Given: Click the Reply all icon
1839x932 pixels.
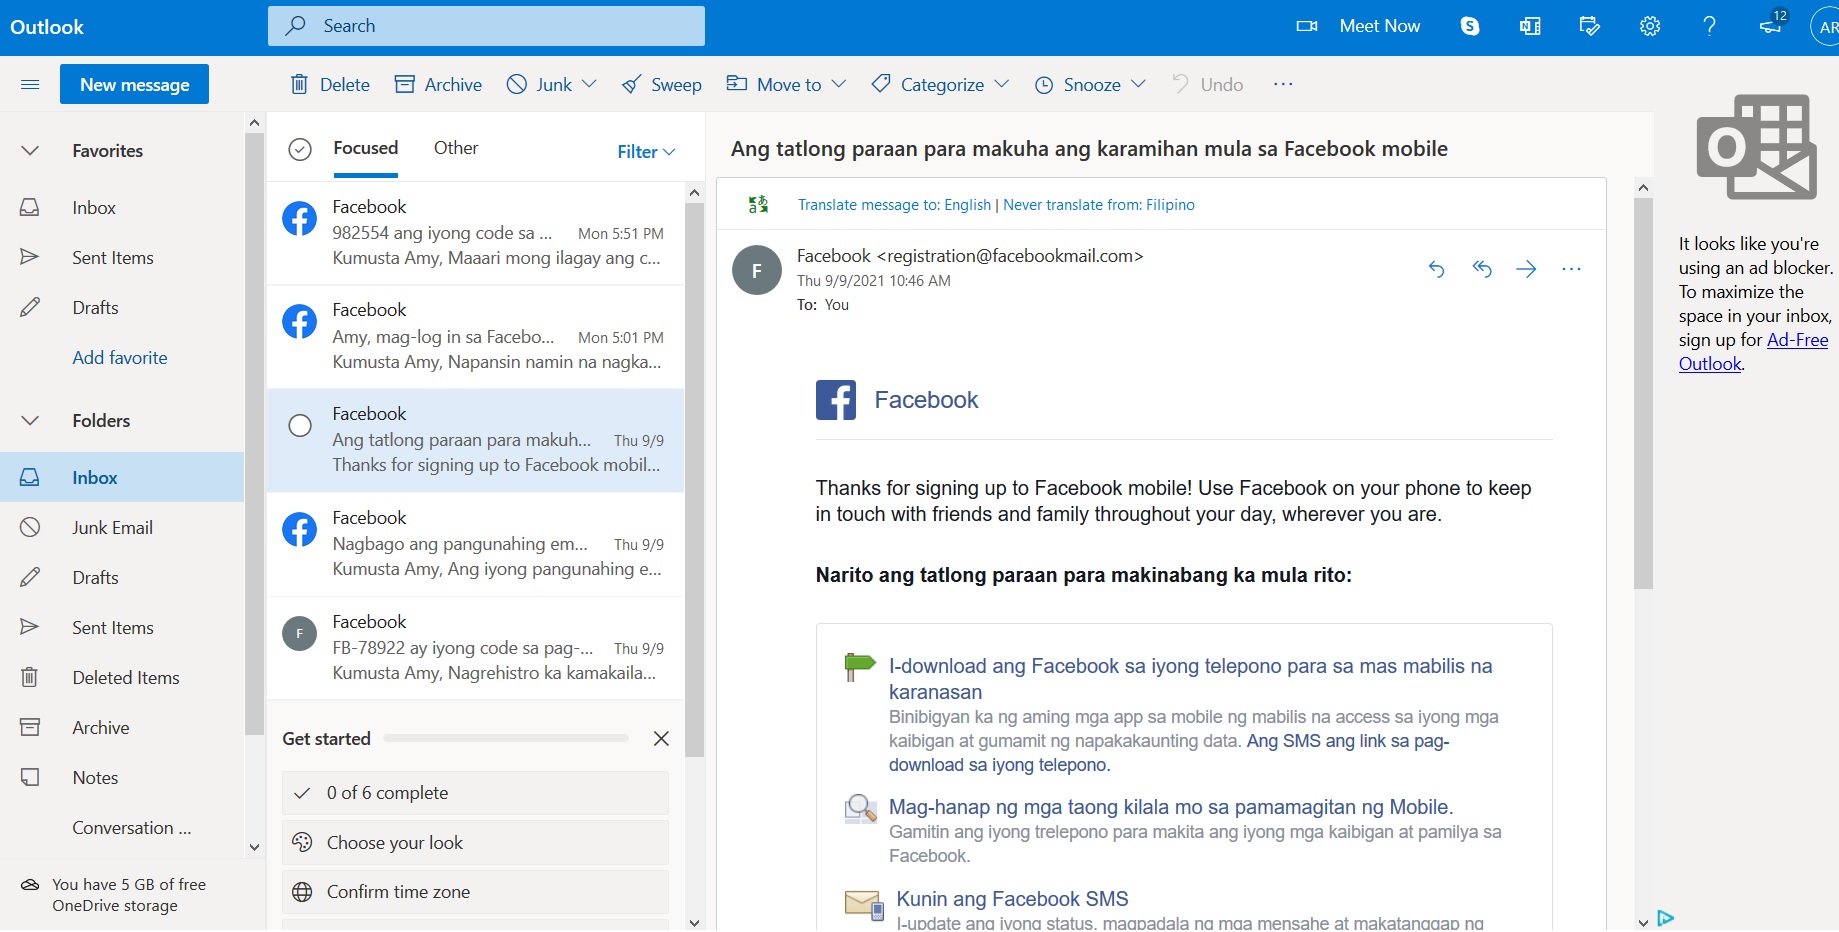Looking at the screenshot, I should (x=1482, y=269).
